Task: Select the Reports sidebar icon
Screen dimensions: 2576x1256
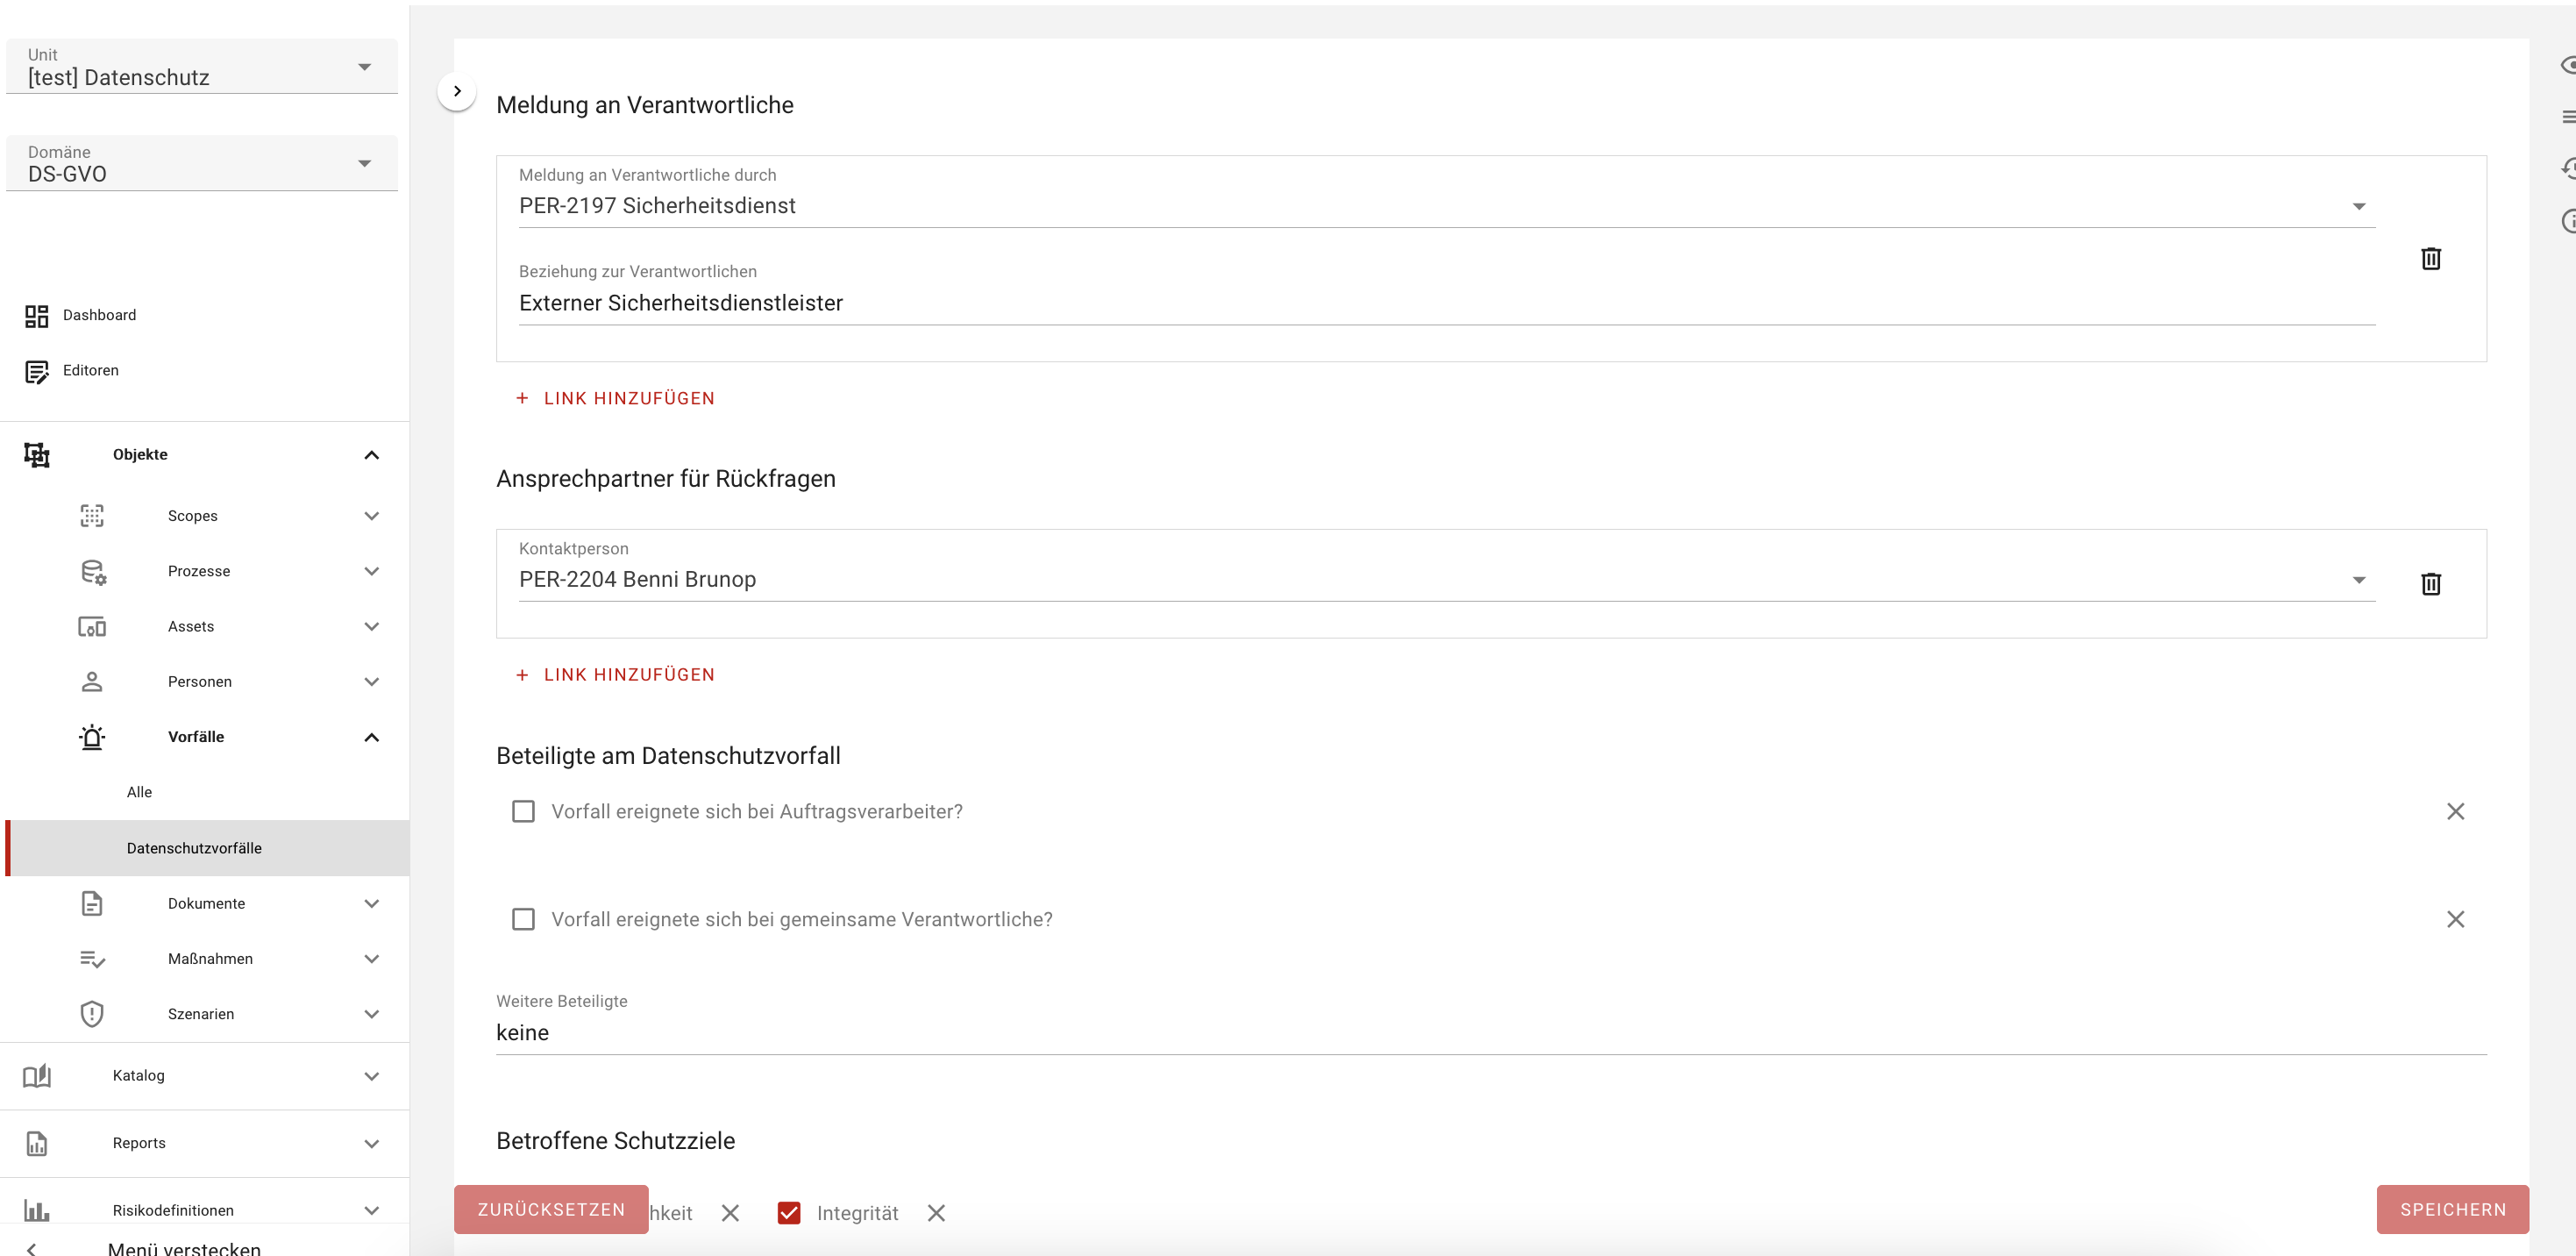Action: [37, 1143]
